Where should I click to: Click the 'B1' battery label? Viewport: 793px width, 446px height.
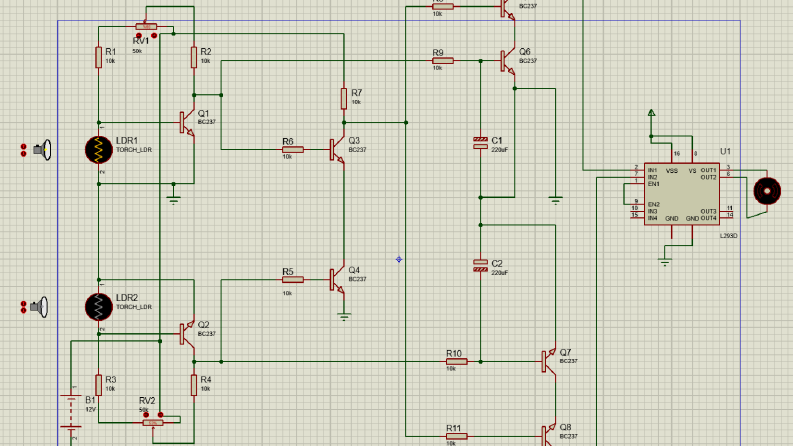click(x=90, y=400)
